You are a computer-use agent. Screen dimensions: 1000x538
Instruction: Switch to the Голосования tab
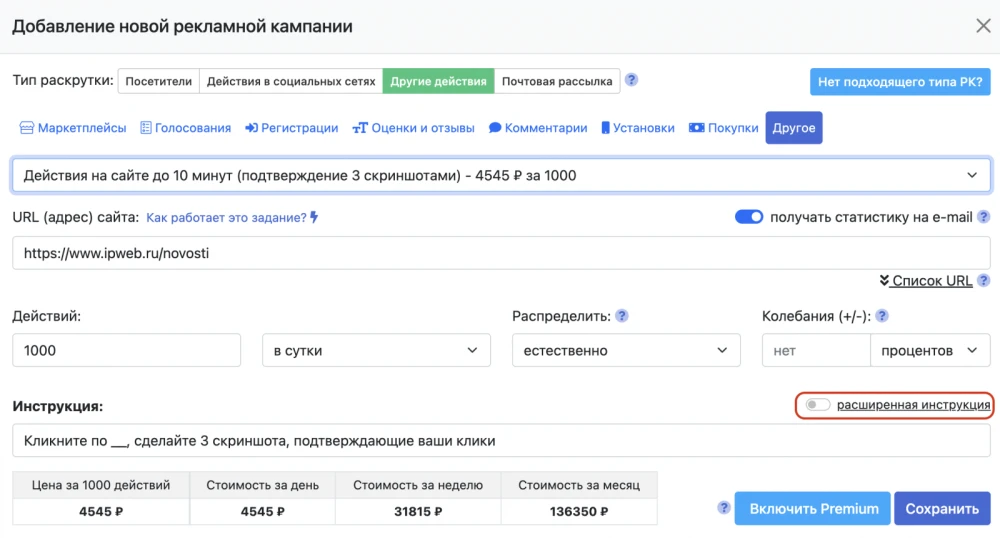pyautogui.click(x=185, y=128)
